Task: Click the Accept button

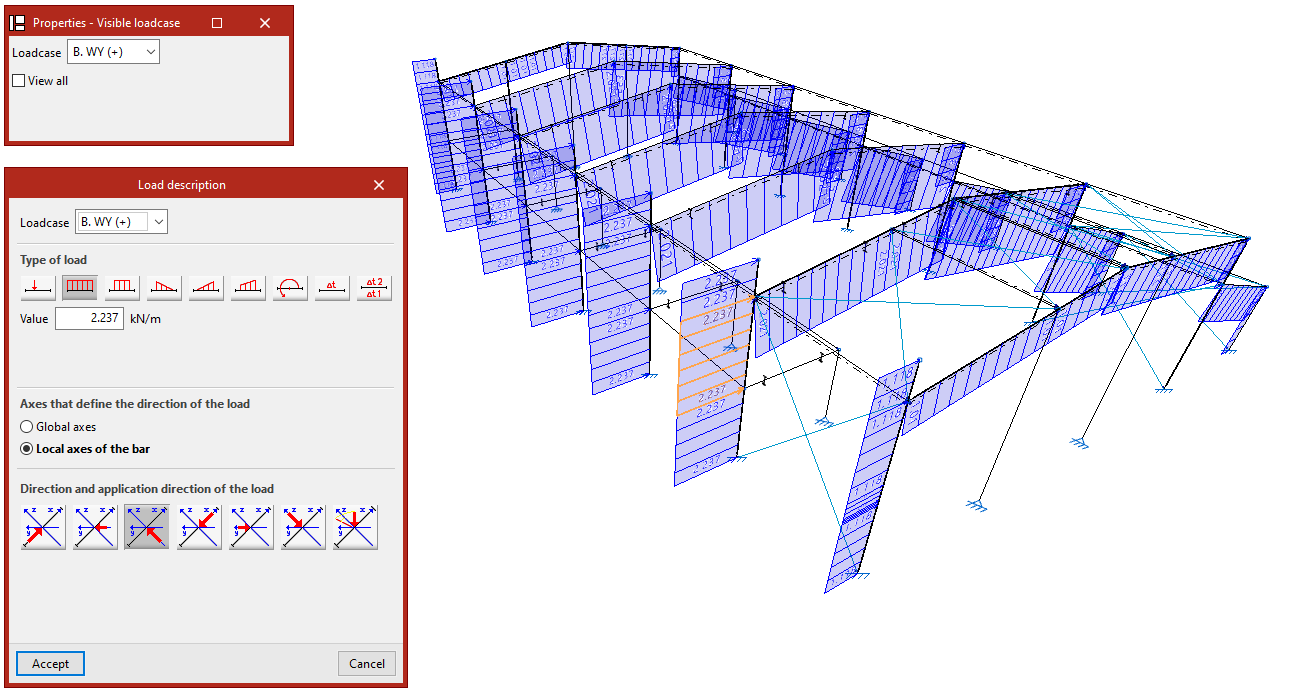Action: [x=50, y=663]
